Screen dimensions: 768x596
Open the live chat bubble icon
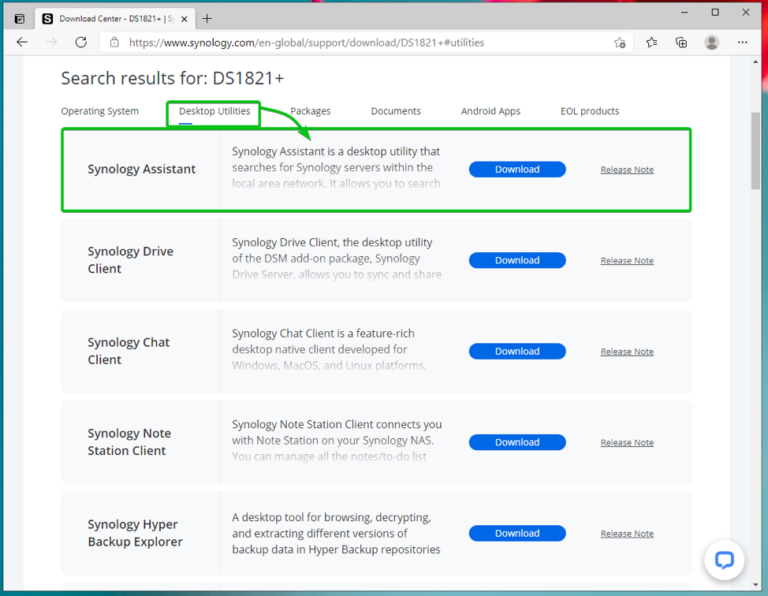(x=724, y=560)
